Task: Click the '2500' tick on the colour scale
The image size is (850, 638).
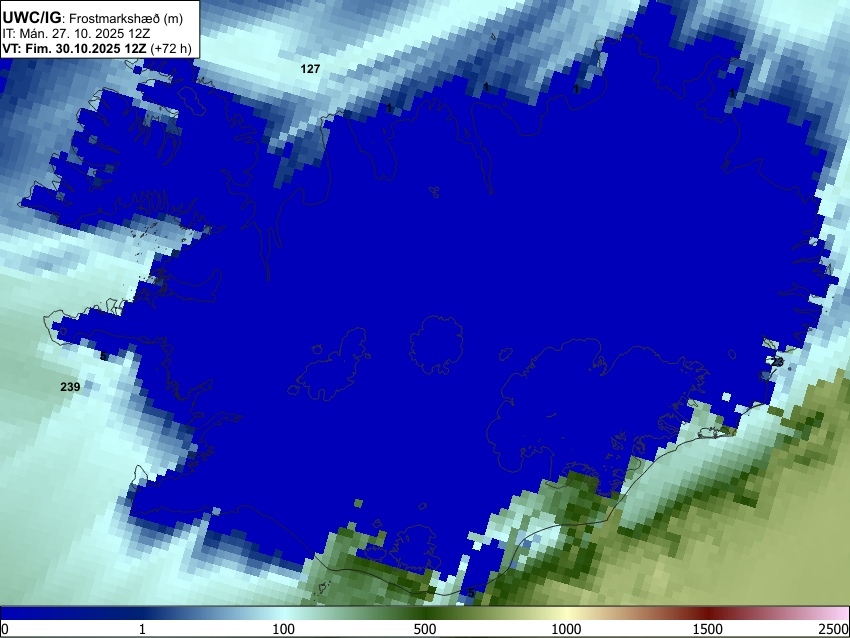Action: pos(834,629)
